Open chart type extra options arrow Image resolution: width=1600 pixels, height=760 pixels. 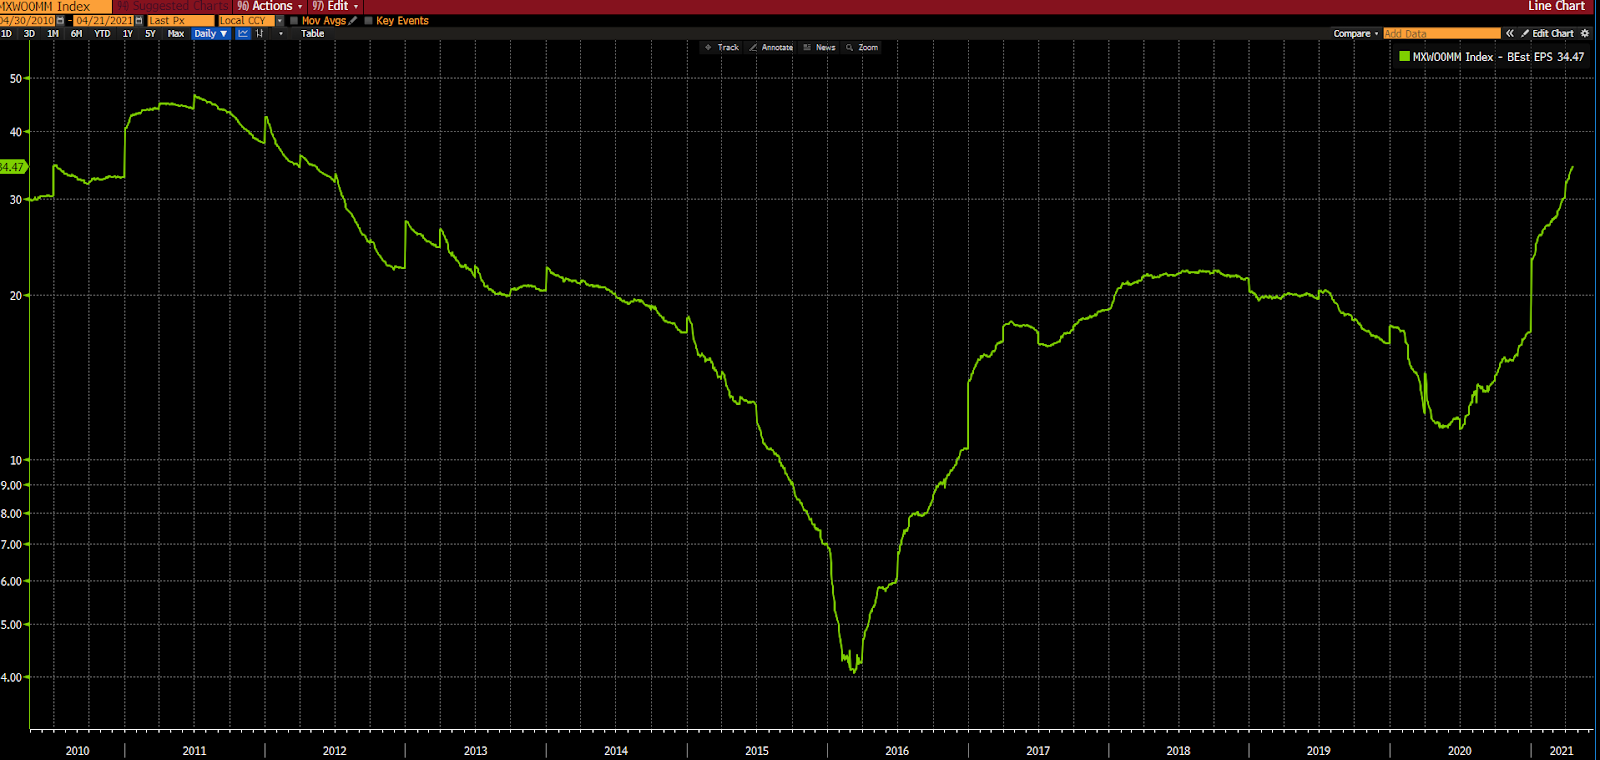[281, 33]
